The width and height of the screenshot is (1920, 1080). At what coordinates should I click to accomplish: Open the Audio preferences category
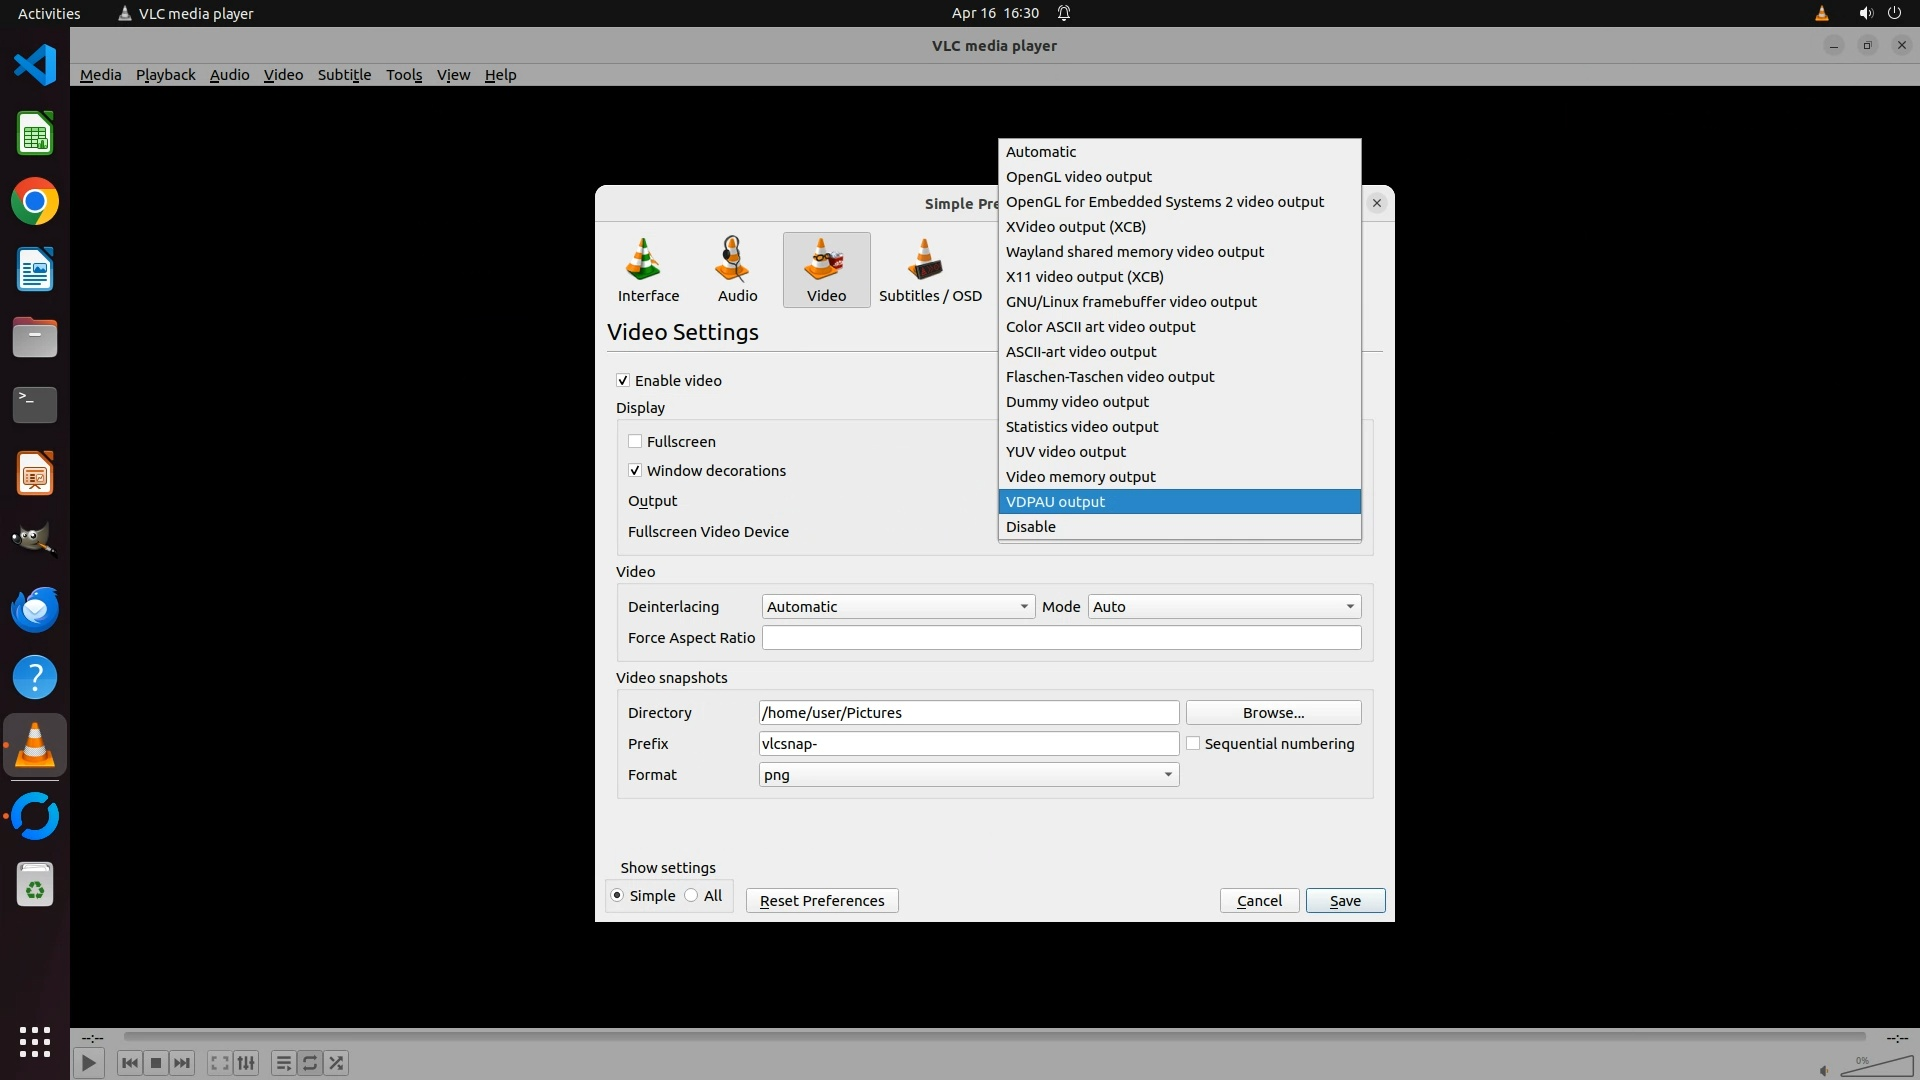(x=737, y=270)
